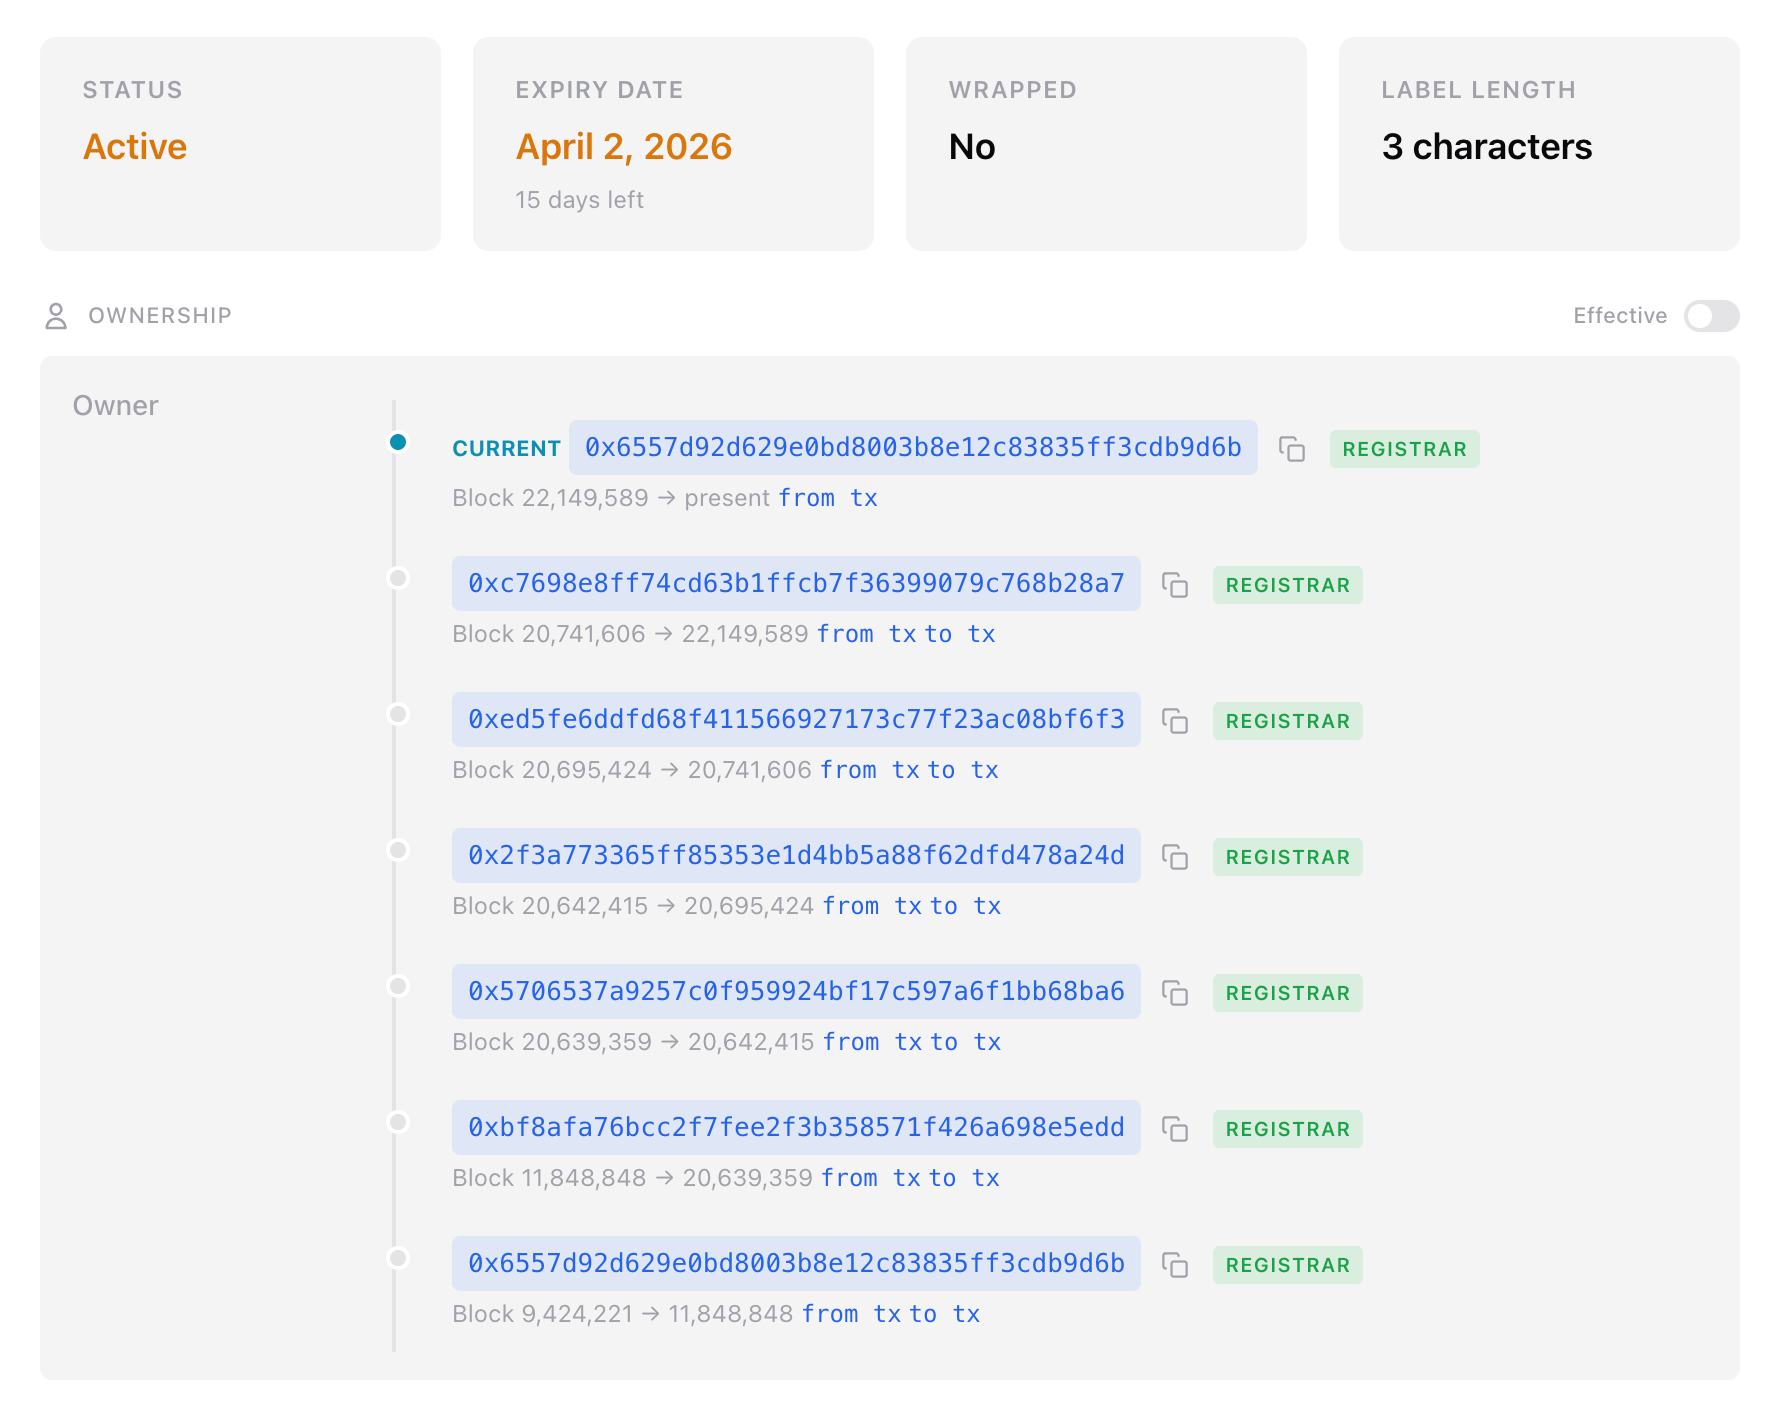This screenshot has width=1782, height=1420.
Task: Open current owner address link
Action: coord(912,448)
